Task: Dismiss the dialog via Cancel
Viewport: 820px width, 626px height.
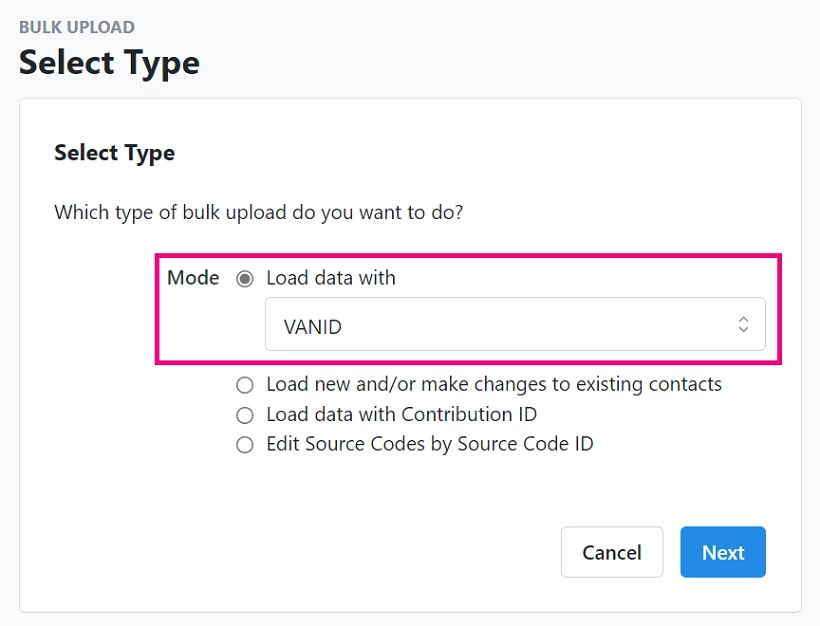Action: 612,552
